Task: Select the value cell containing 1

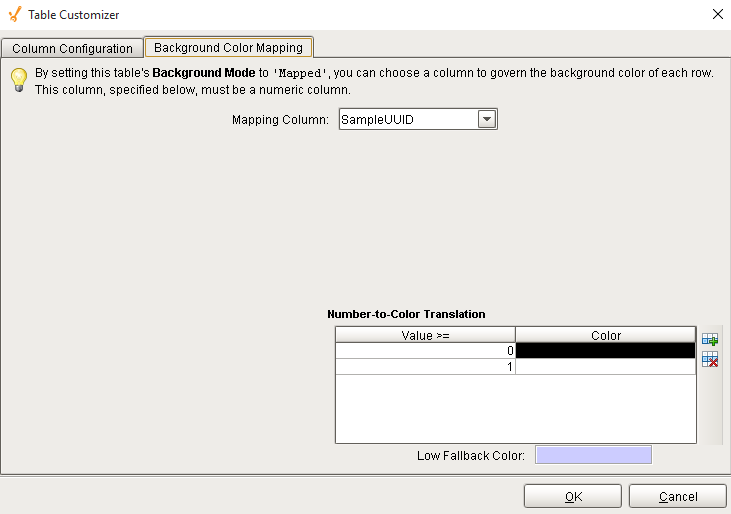Action: point(425,367)
